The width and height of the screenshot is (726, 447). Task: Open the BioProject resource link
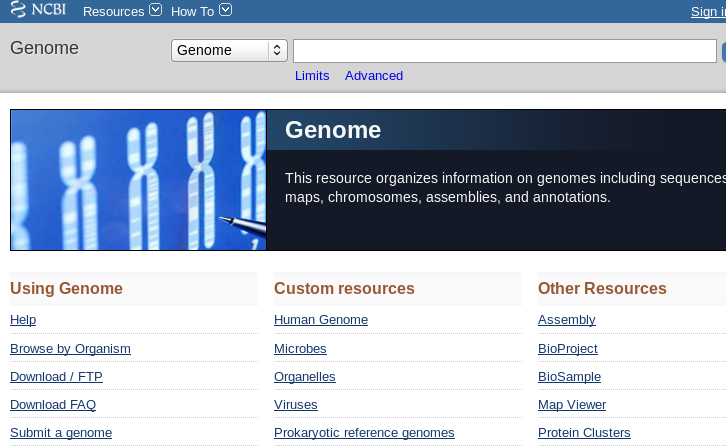[x=568, y=349]
